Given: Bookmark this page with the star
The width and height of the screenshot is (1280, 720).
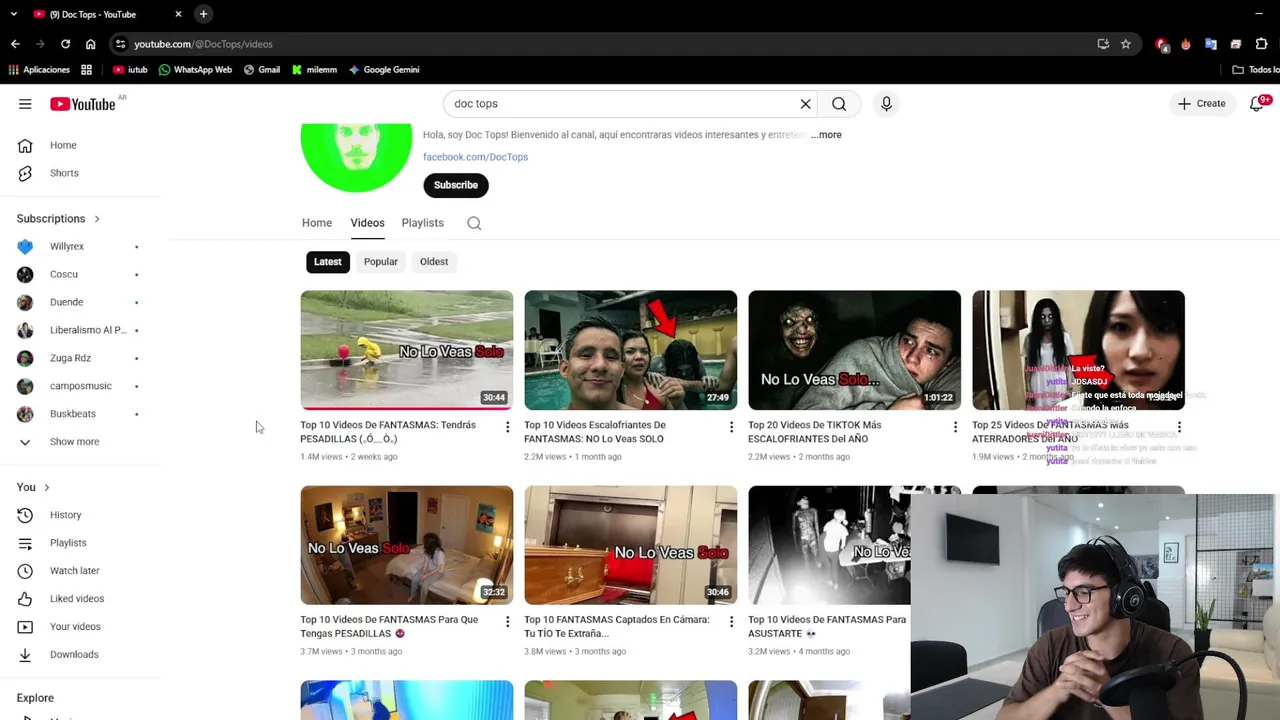Looking at the screenshot, I should 1125,44.
